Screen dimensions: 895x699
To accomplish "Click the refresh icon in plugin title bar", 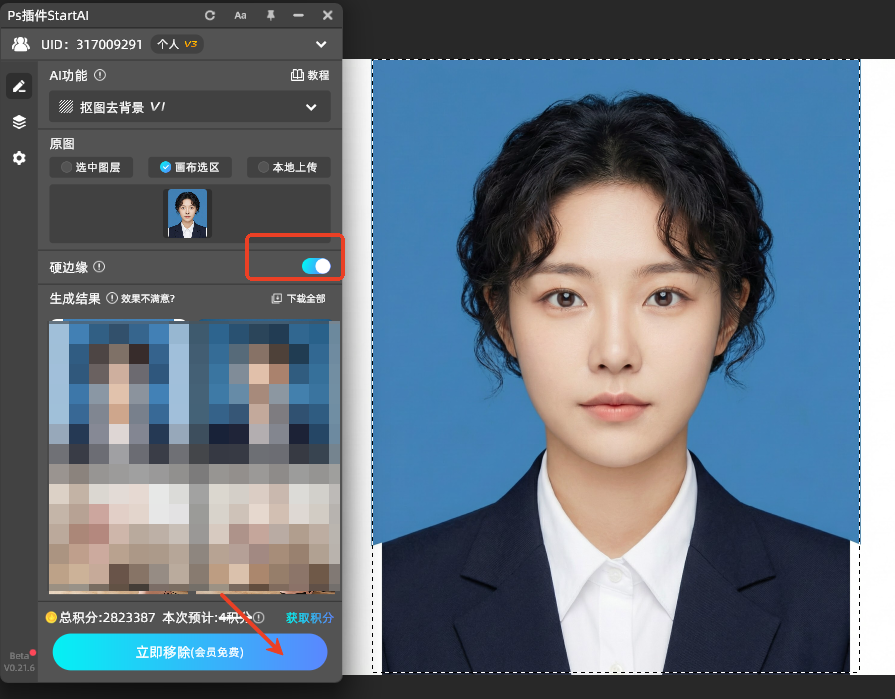I will coord(210,15).
